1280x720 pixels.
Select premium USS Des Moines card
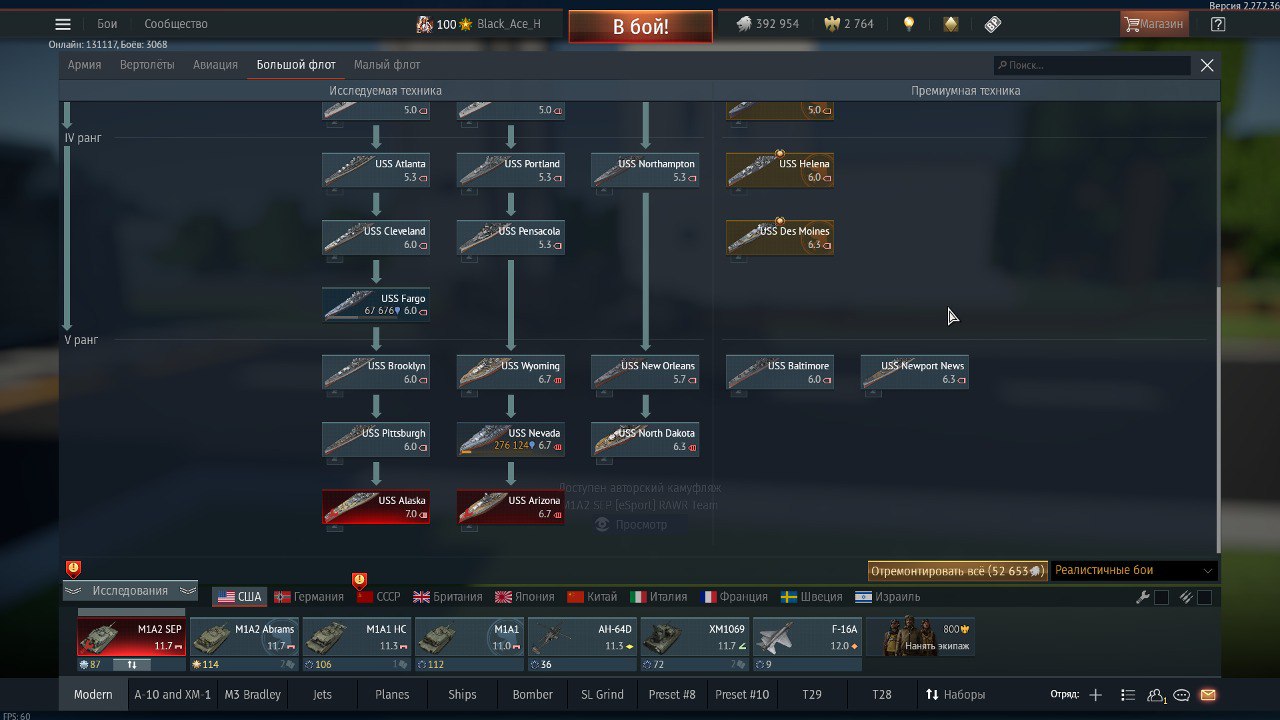click(x=780, y=237)
